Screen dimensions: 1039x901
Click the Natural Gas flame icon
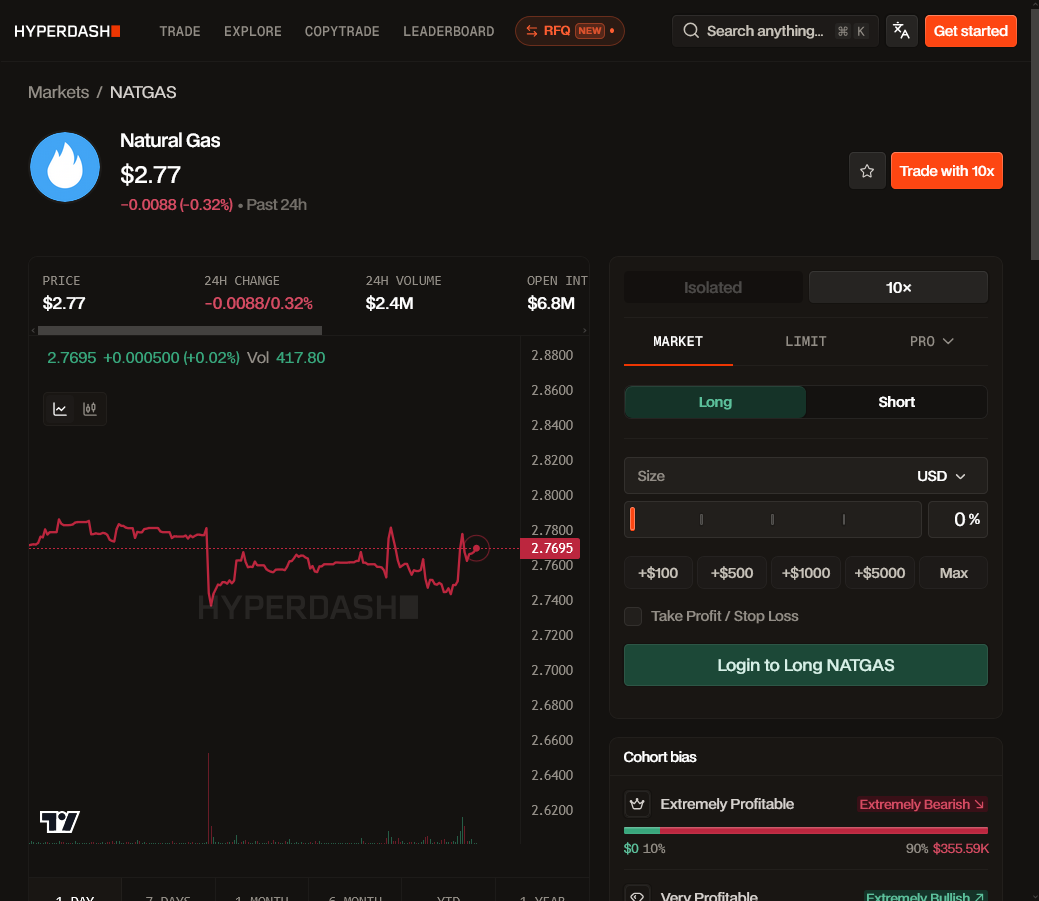pos(65,167)
